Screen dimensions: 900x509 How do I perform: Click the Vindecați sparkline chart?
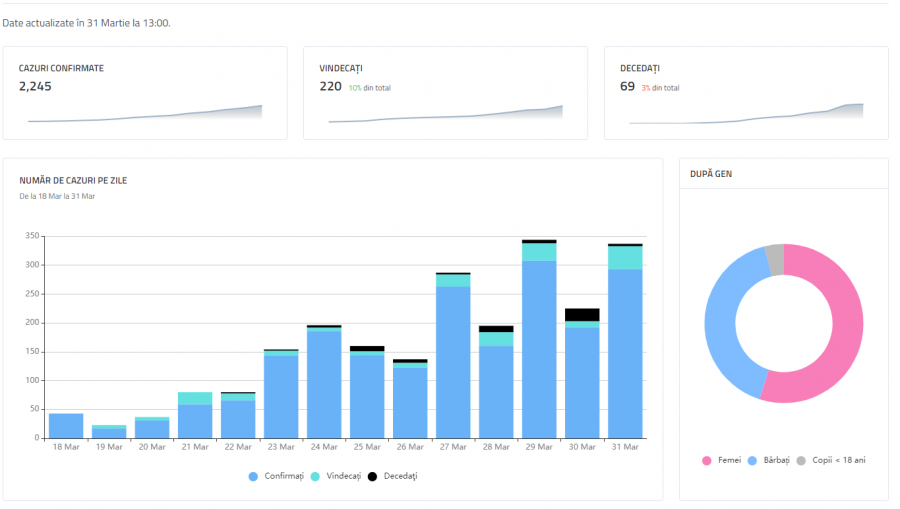445,114
